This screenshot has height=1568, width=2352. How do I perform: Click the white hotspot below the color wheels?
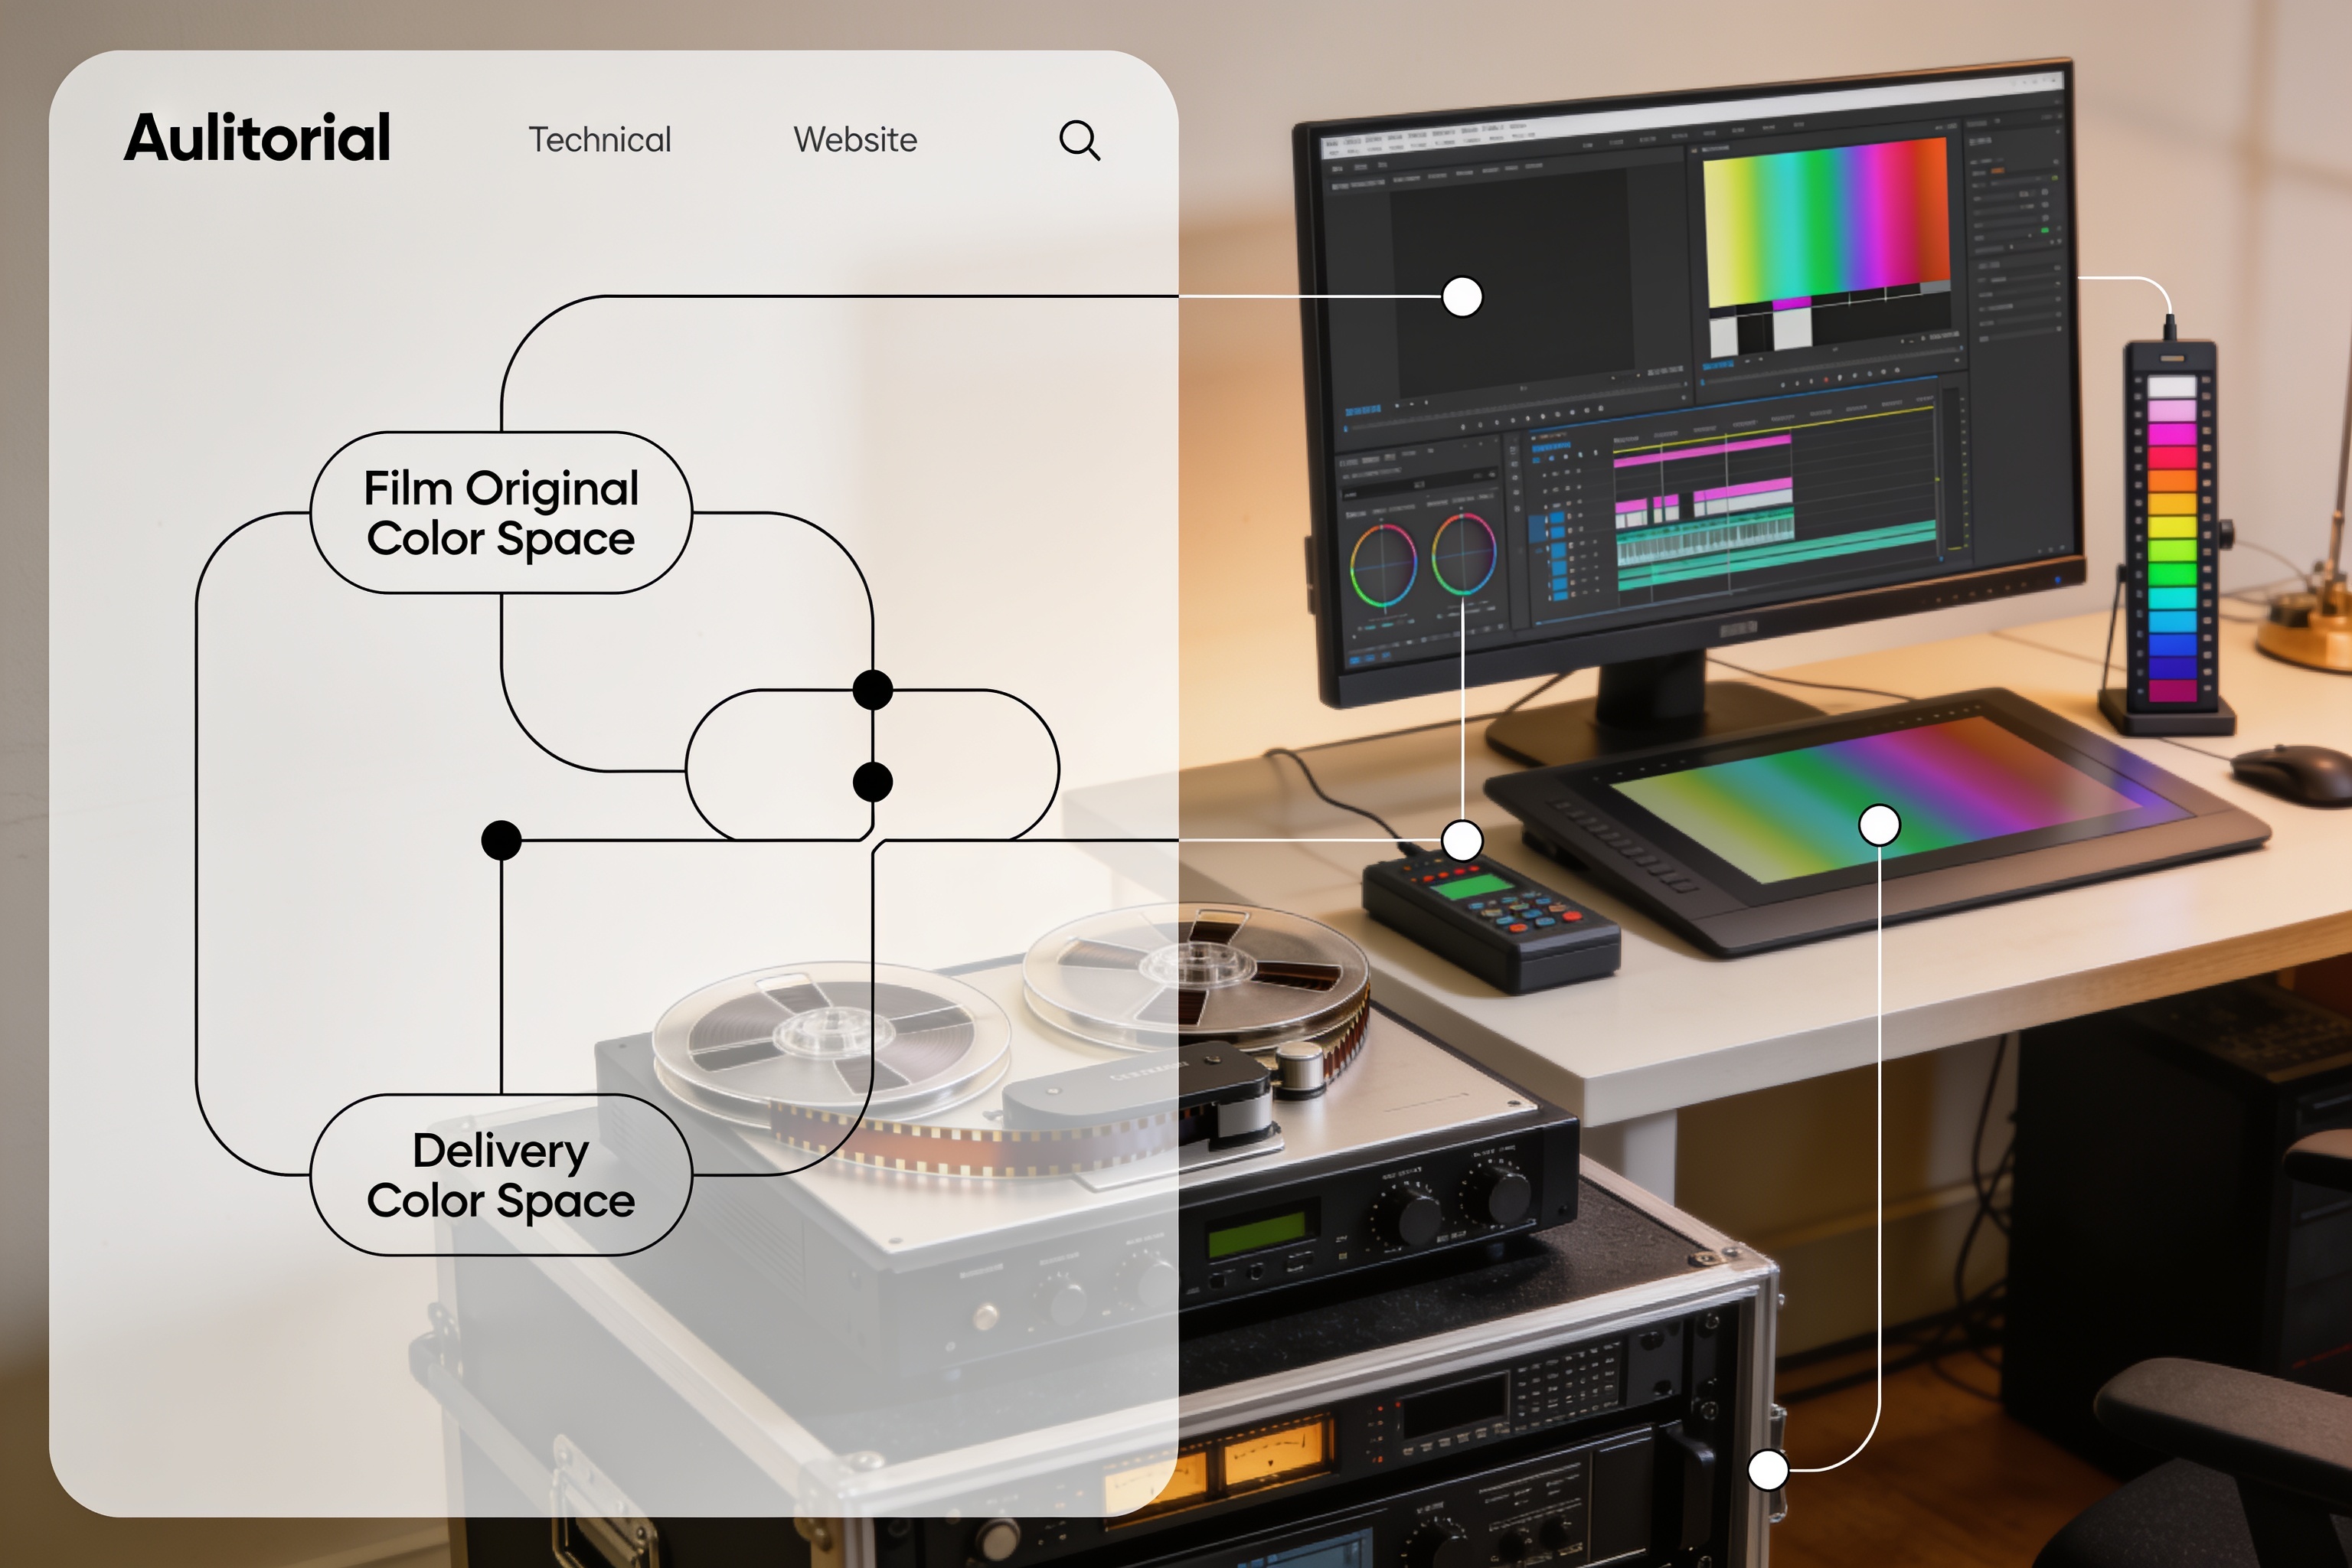click(1462, 841)
